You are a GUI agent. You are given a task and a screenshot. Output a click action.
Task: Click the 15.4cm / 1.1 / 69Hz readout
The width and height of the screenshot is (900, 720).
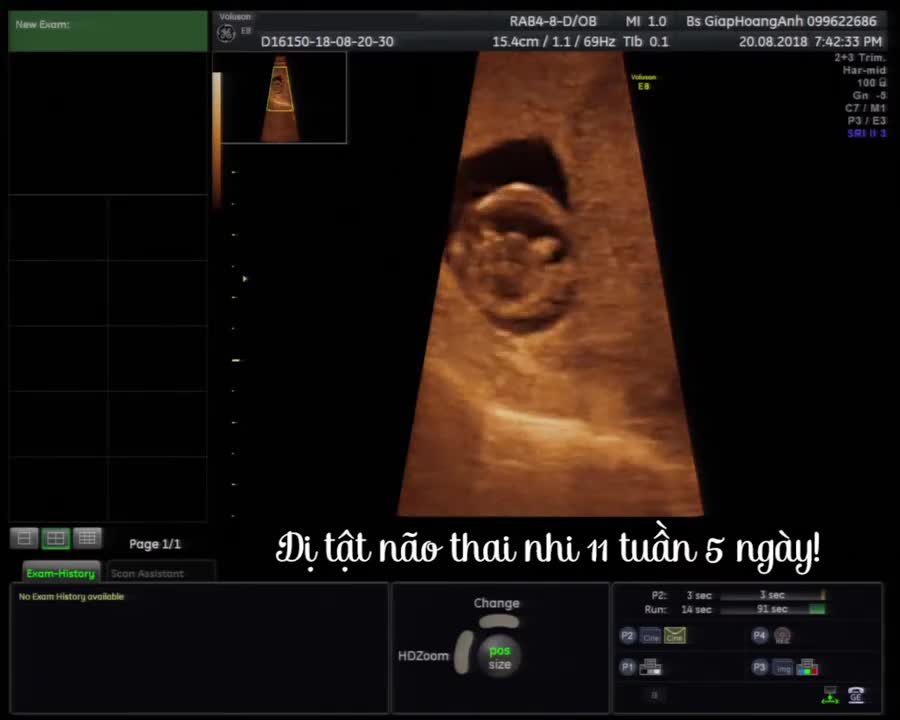(x=553, y=41)
